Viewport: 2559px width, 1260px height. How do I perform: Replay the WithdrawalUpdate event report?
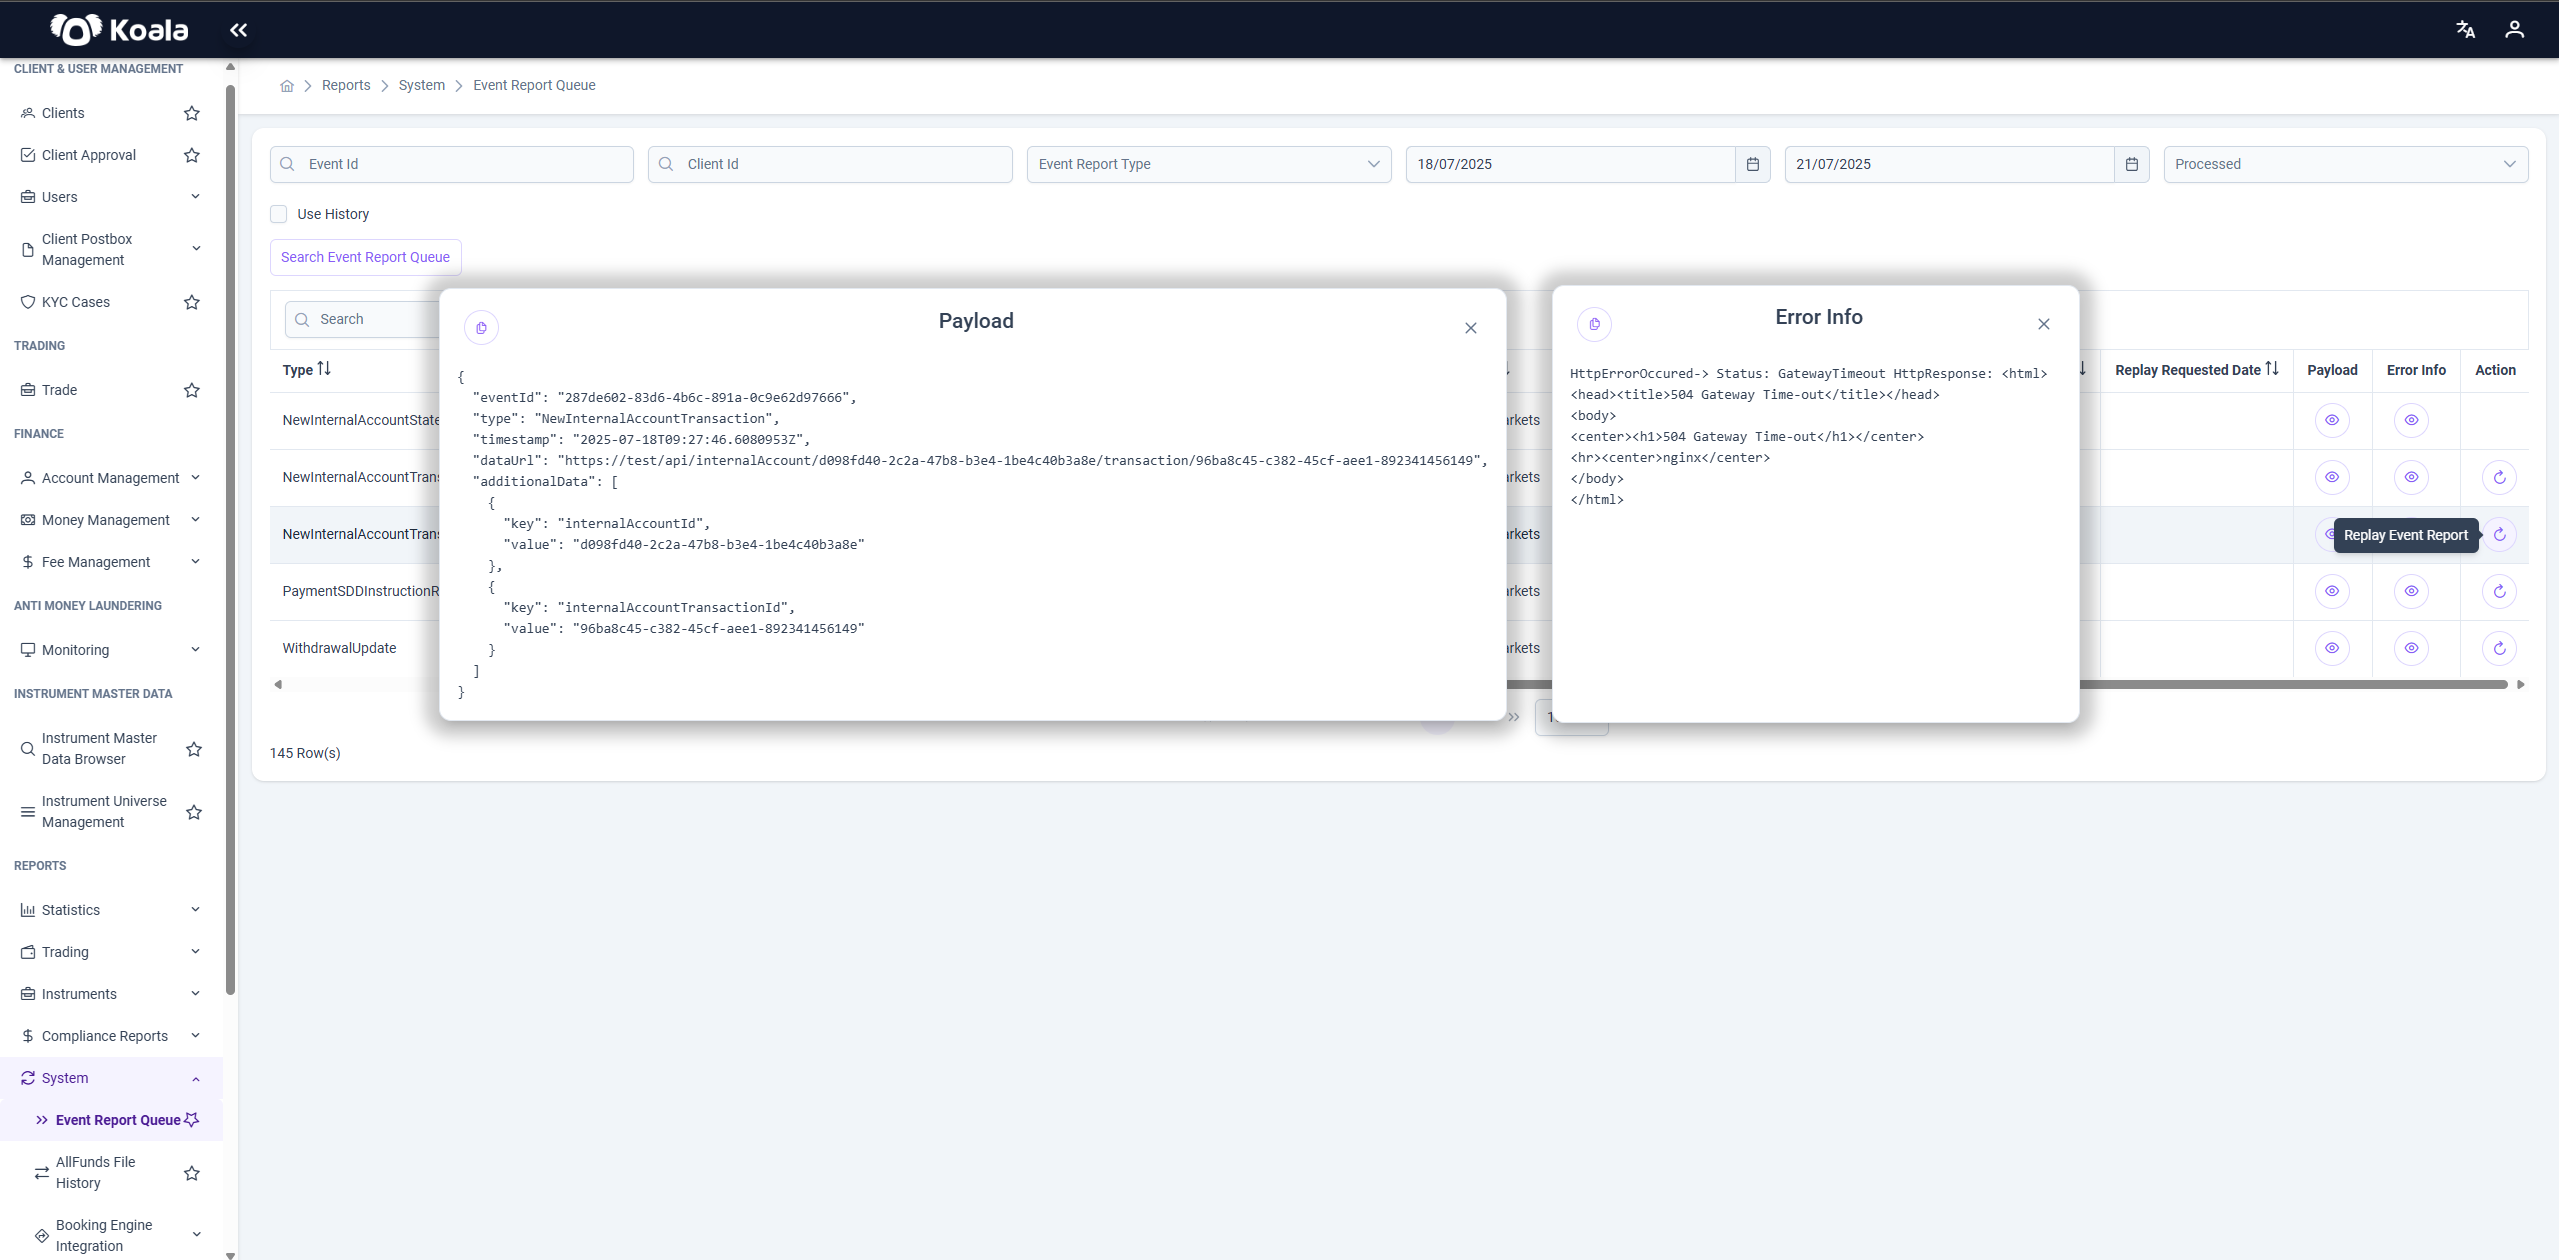[x=2499, y=648]
